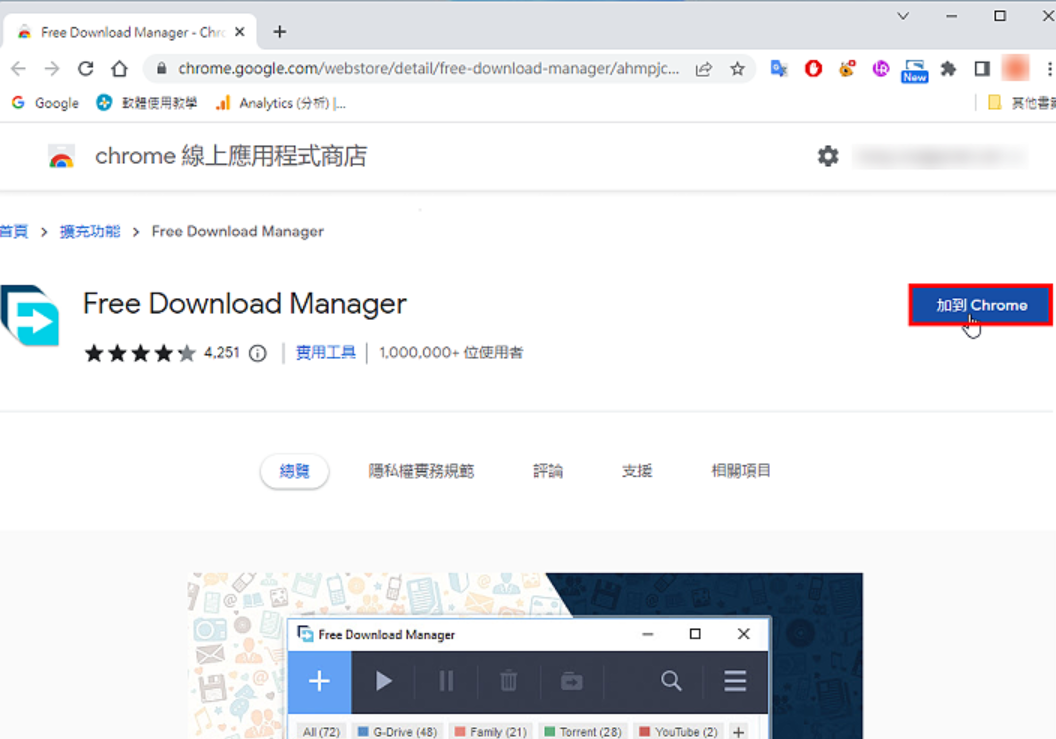Show rating details info icon
Screen dimensions: 1056x739
click(257, 353)
